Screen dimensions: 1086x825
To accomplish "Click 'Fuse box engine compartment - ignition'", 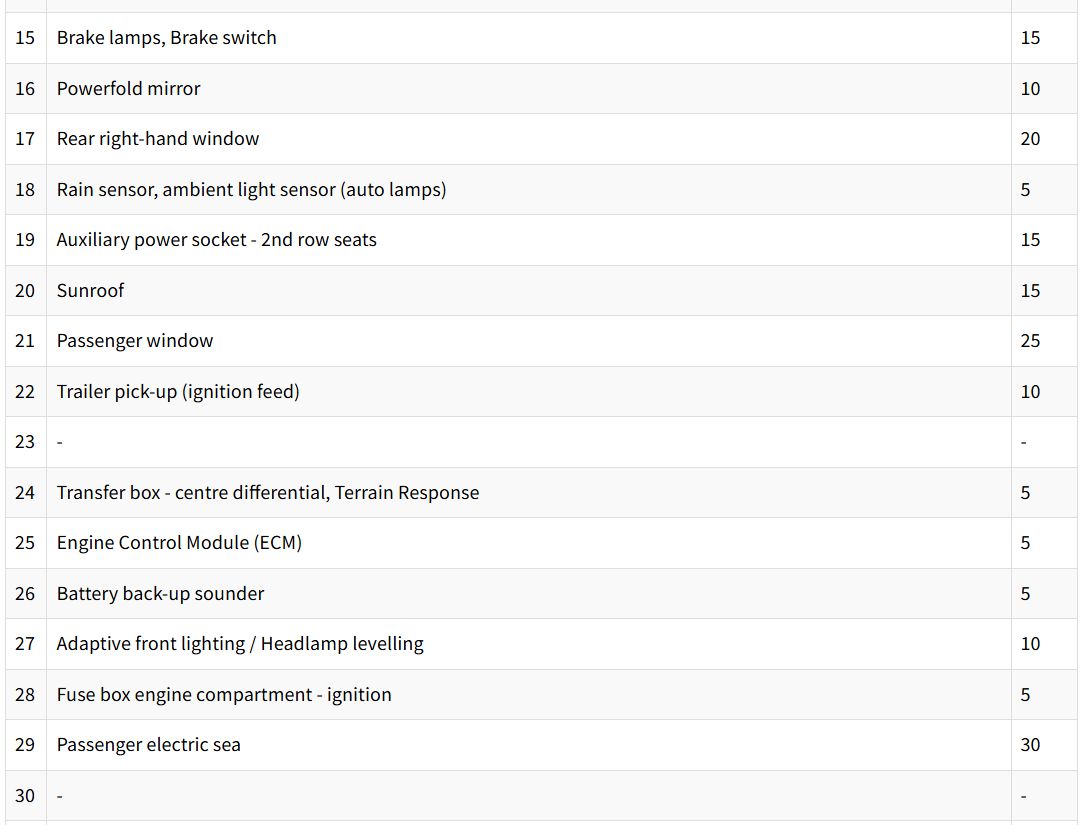I will [x=224, y=695].
